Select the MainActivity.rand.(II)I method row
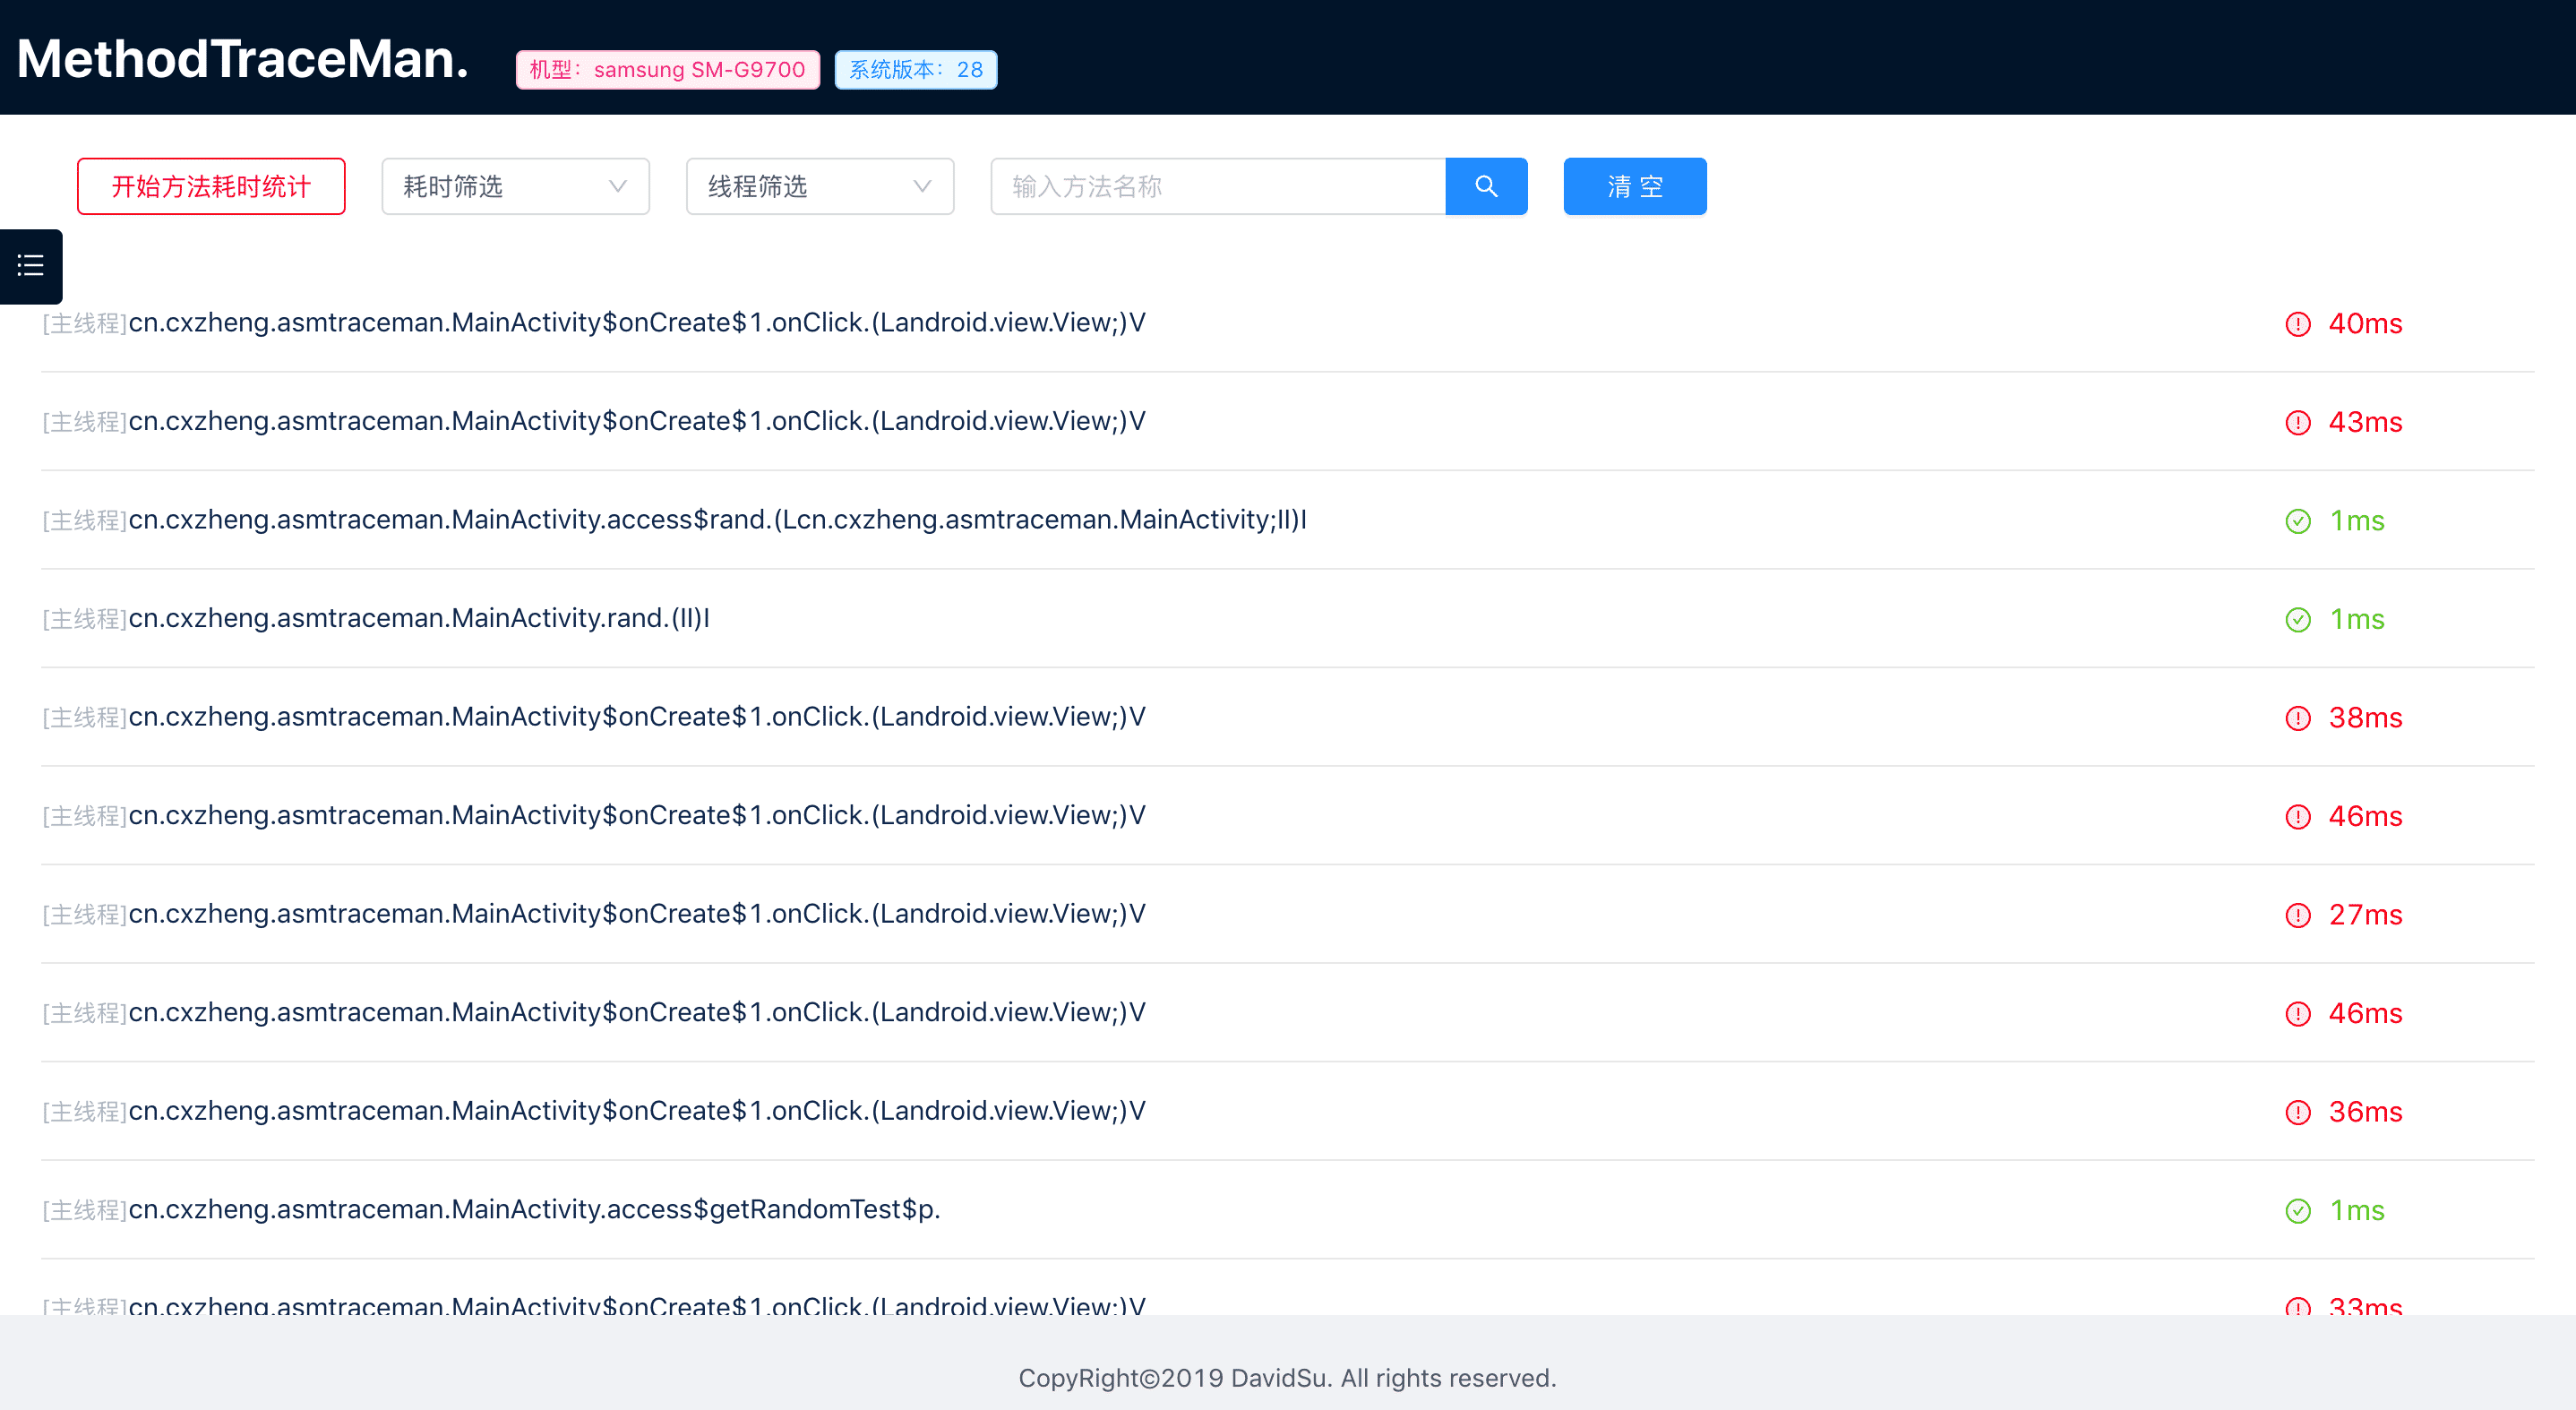The height and width of the screenshot is (1410, 2576). coord(419,619)
